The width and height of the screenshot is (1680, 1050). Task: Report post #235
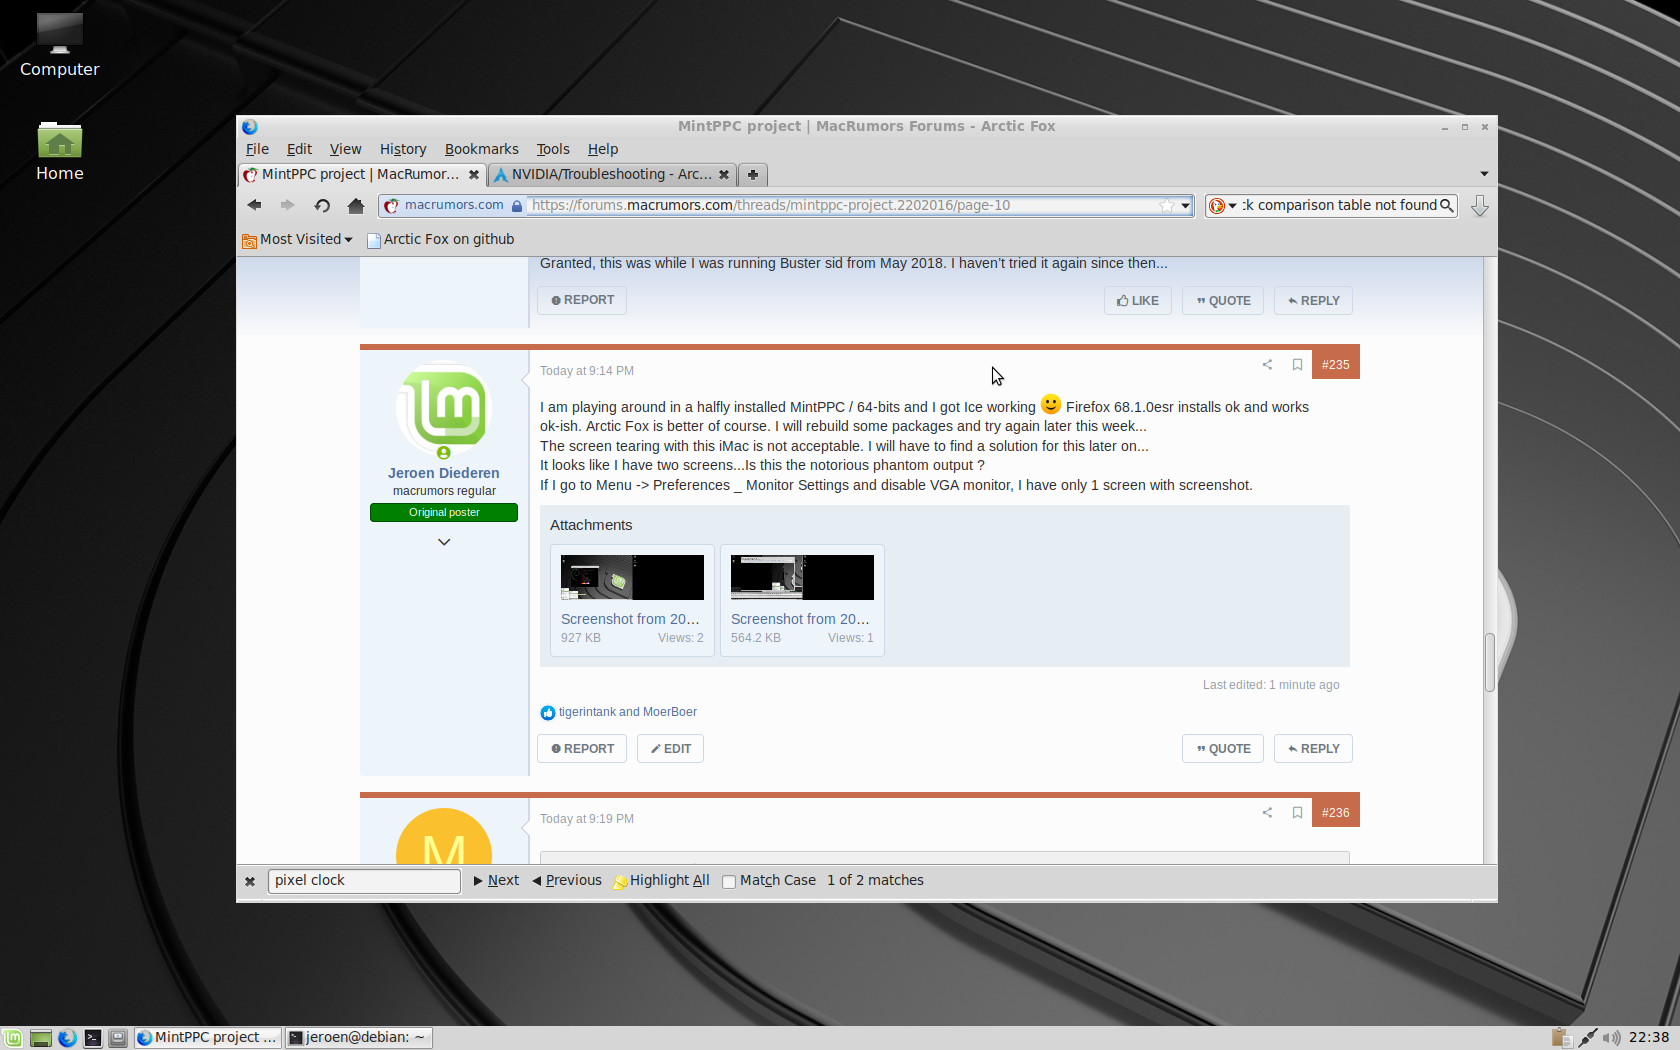(x=582, y=749)
